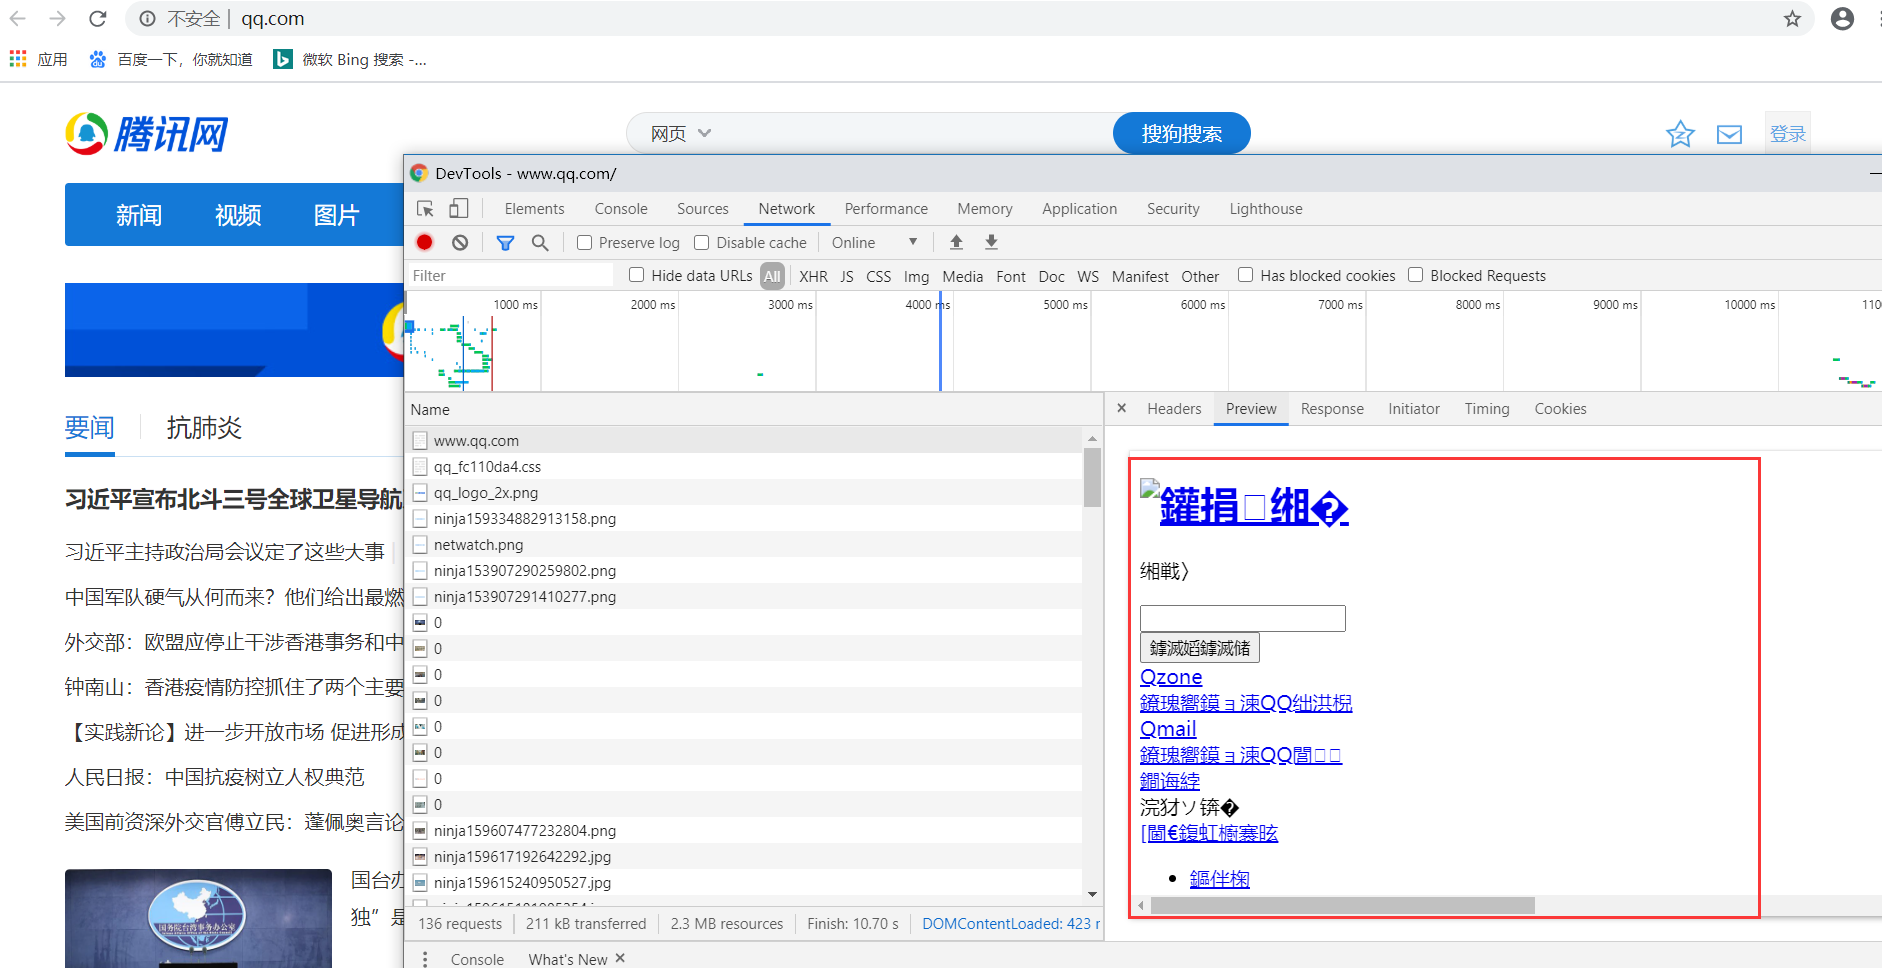Click the blue timeline marker in the network overview
This screenshot has height=968, width=1882.
(940, 340)
